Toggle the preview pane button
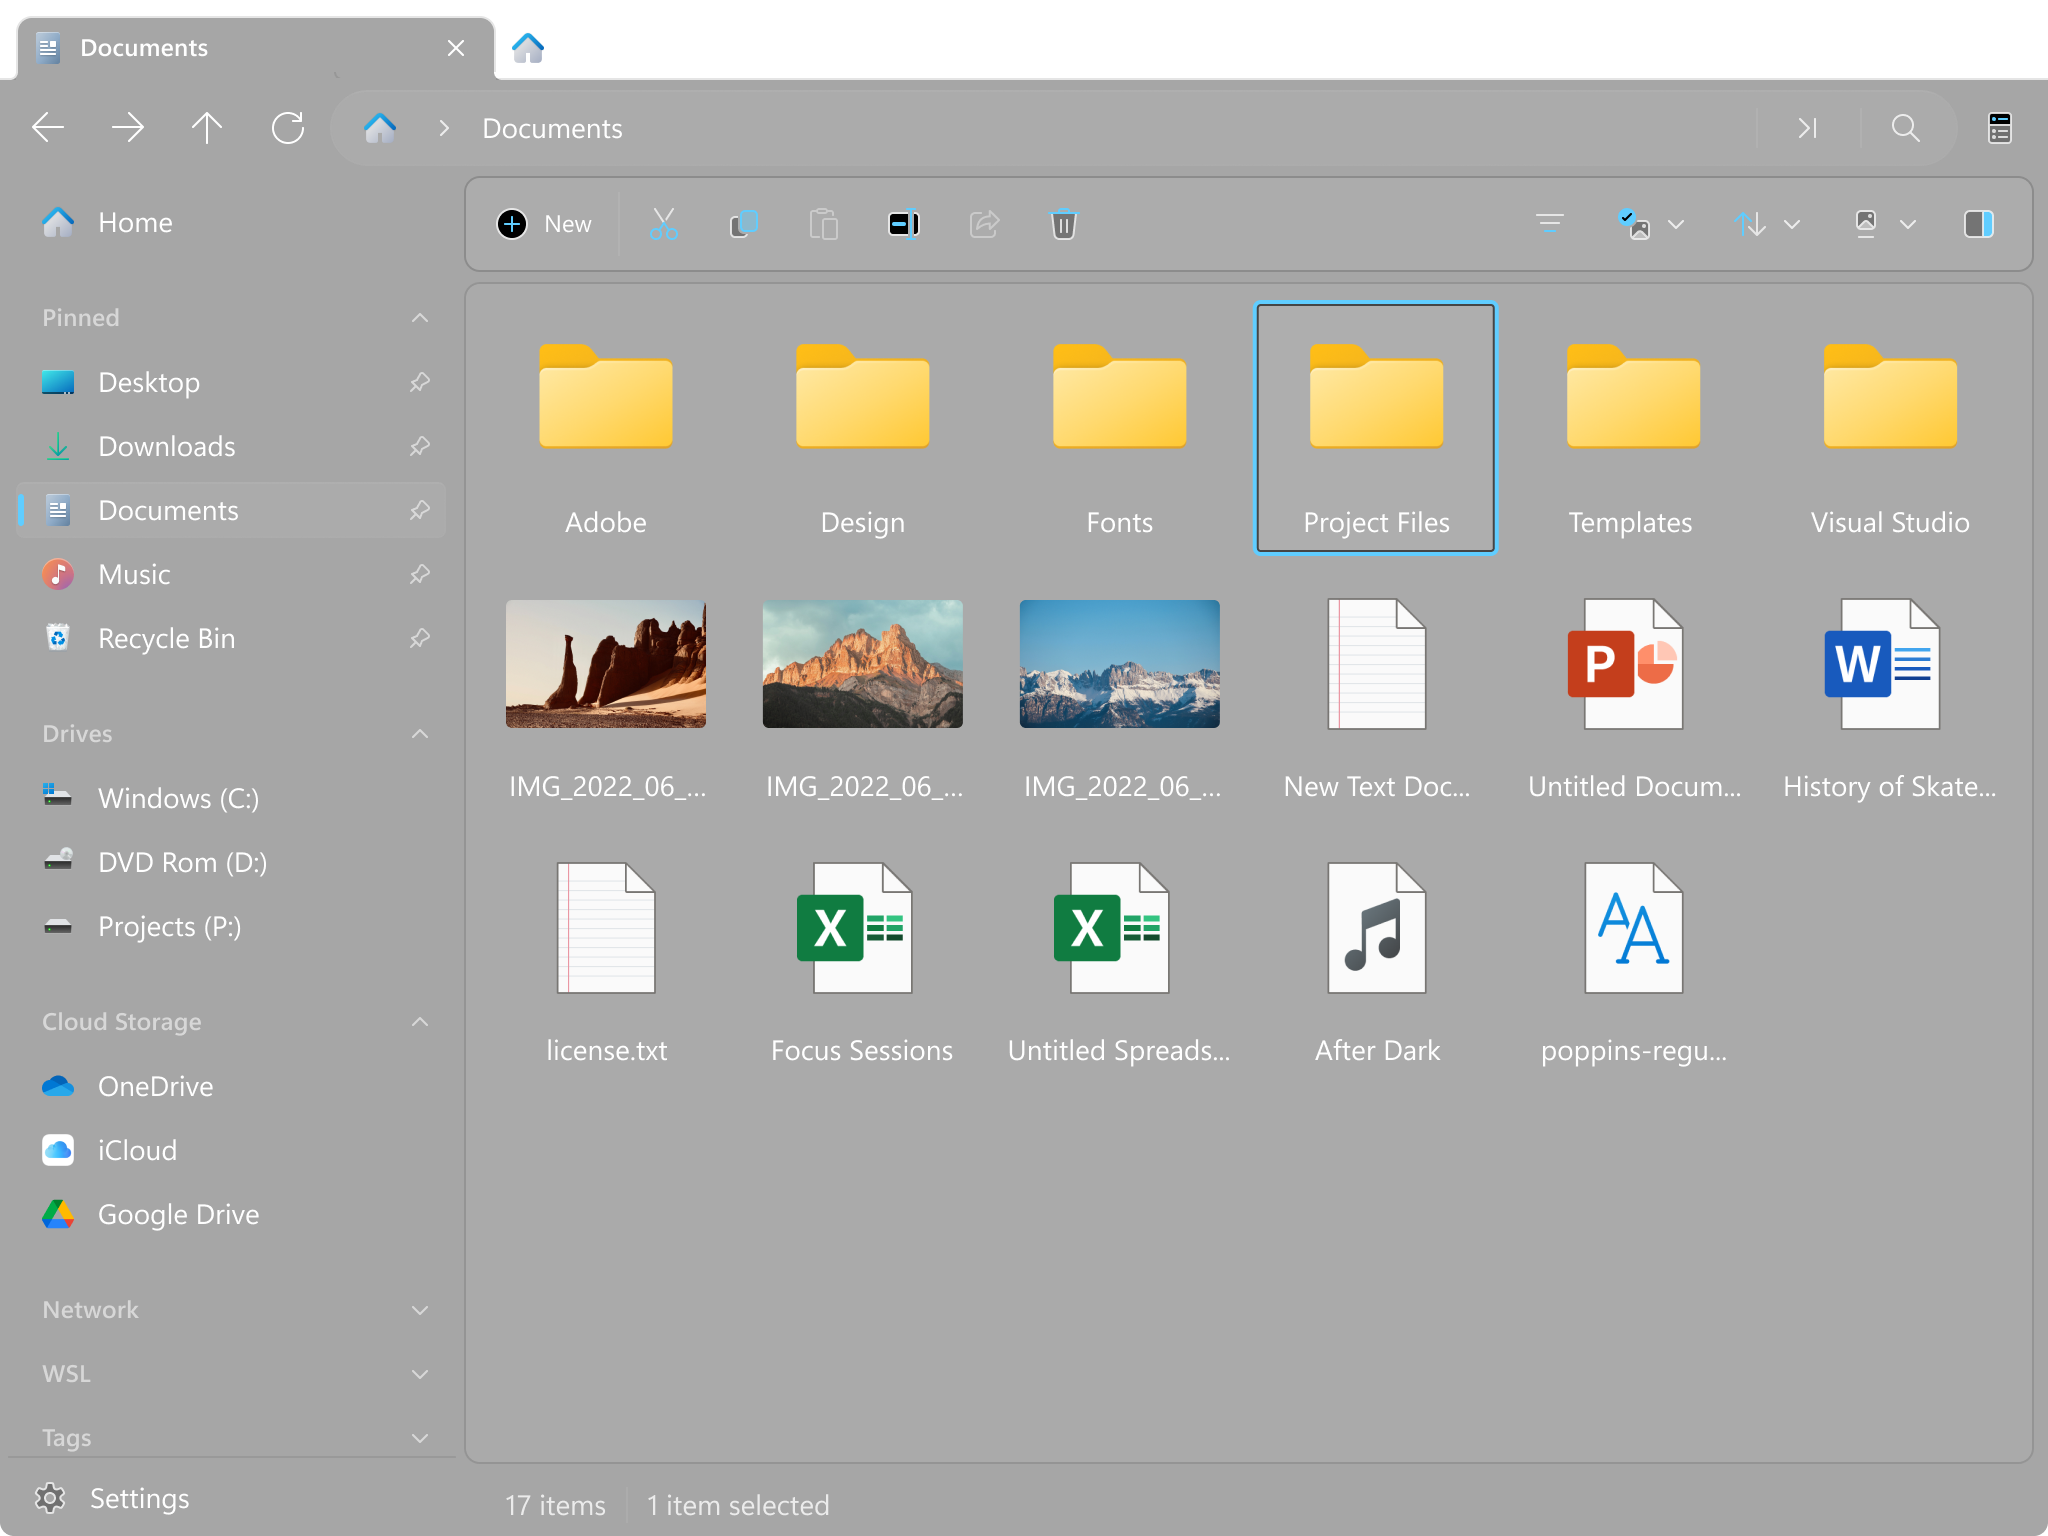This screenshot has height=1536, width=2048. (x=1978, y=224)
